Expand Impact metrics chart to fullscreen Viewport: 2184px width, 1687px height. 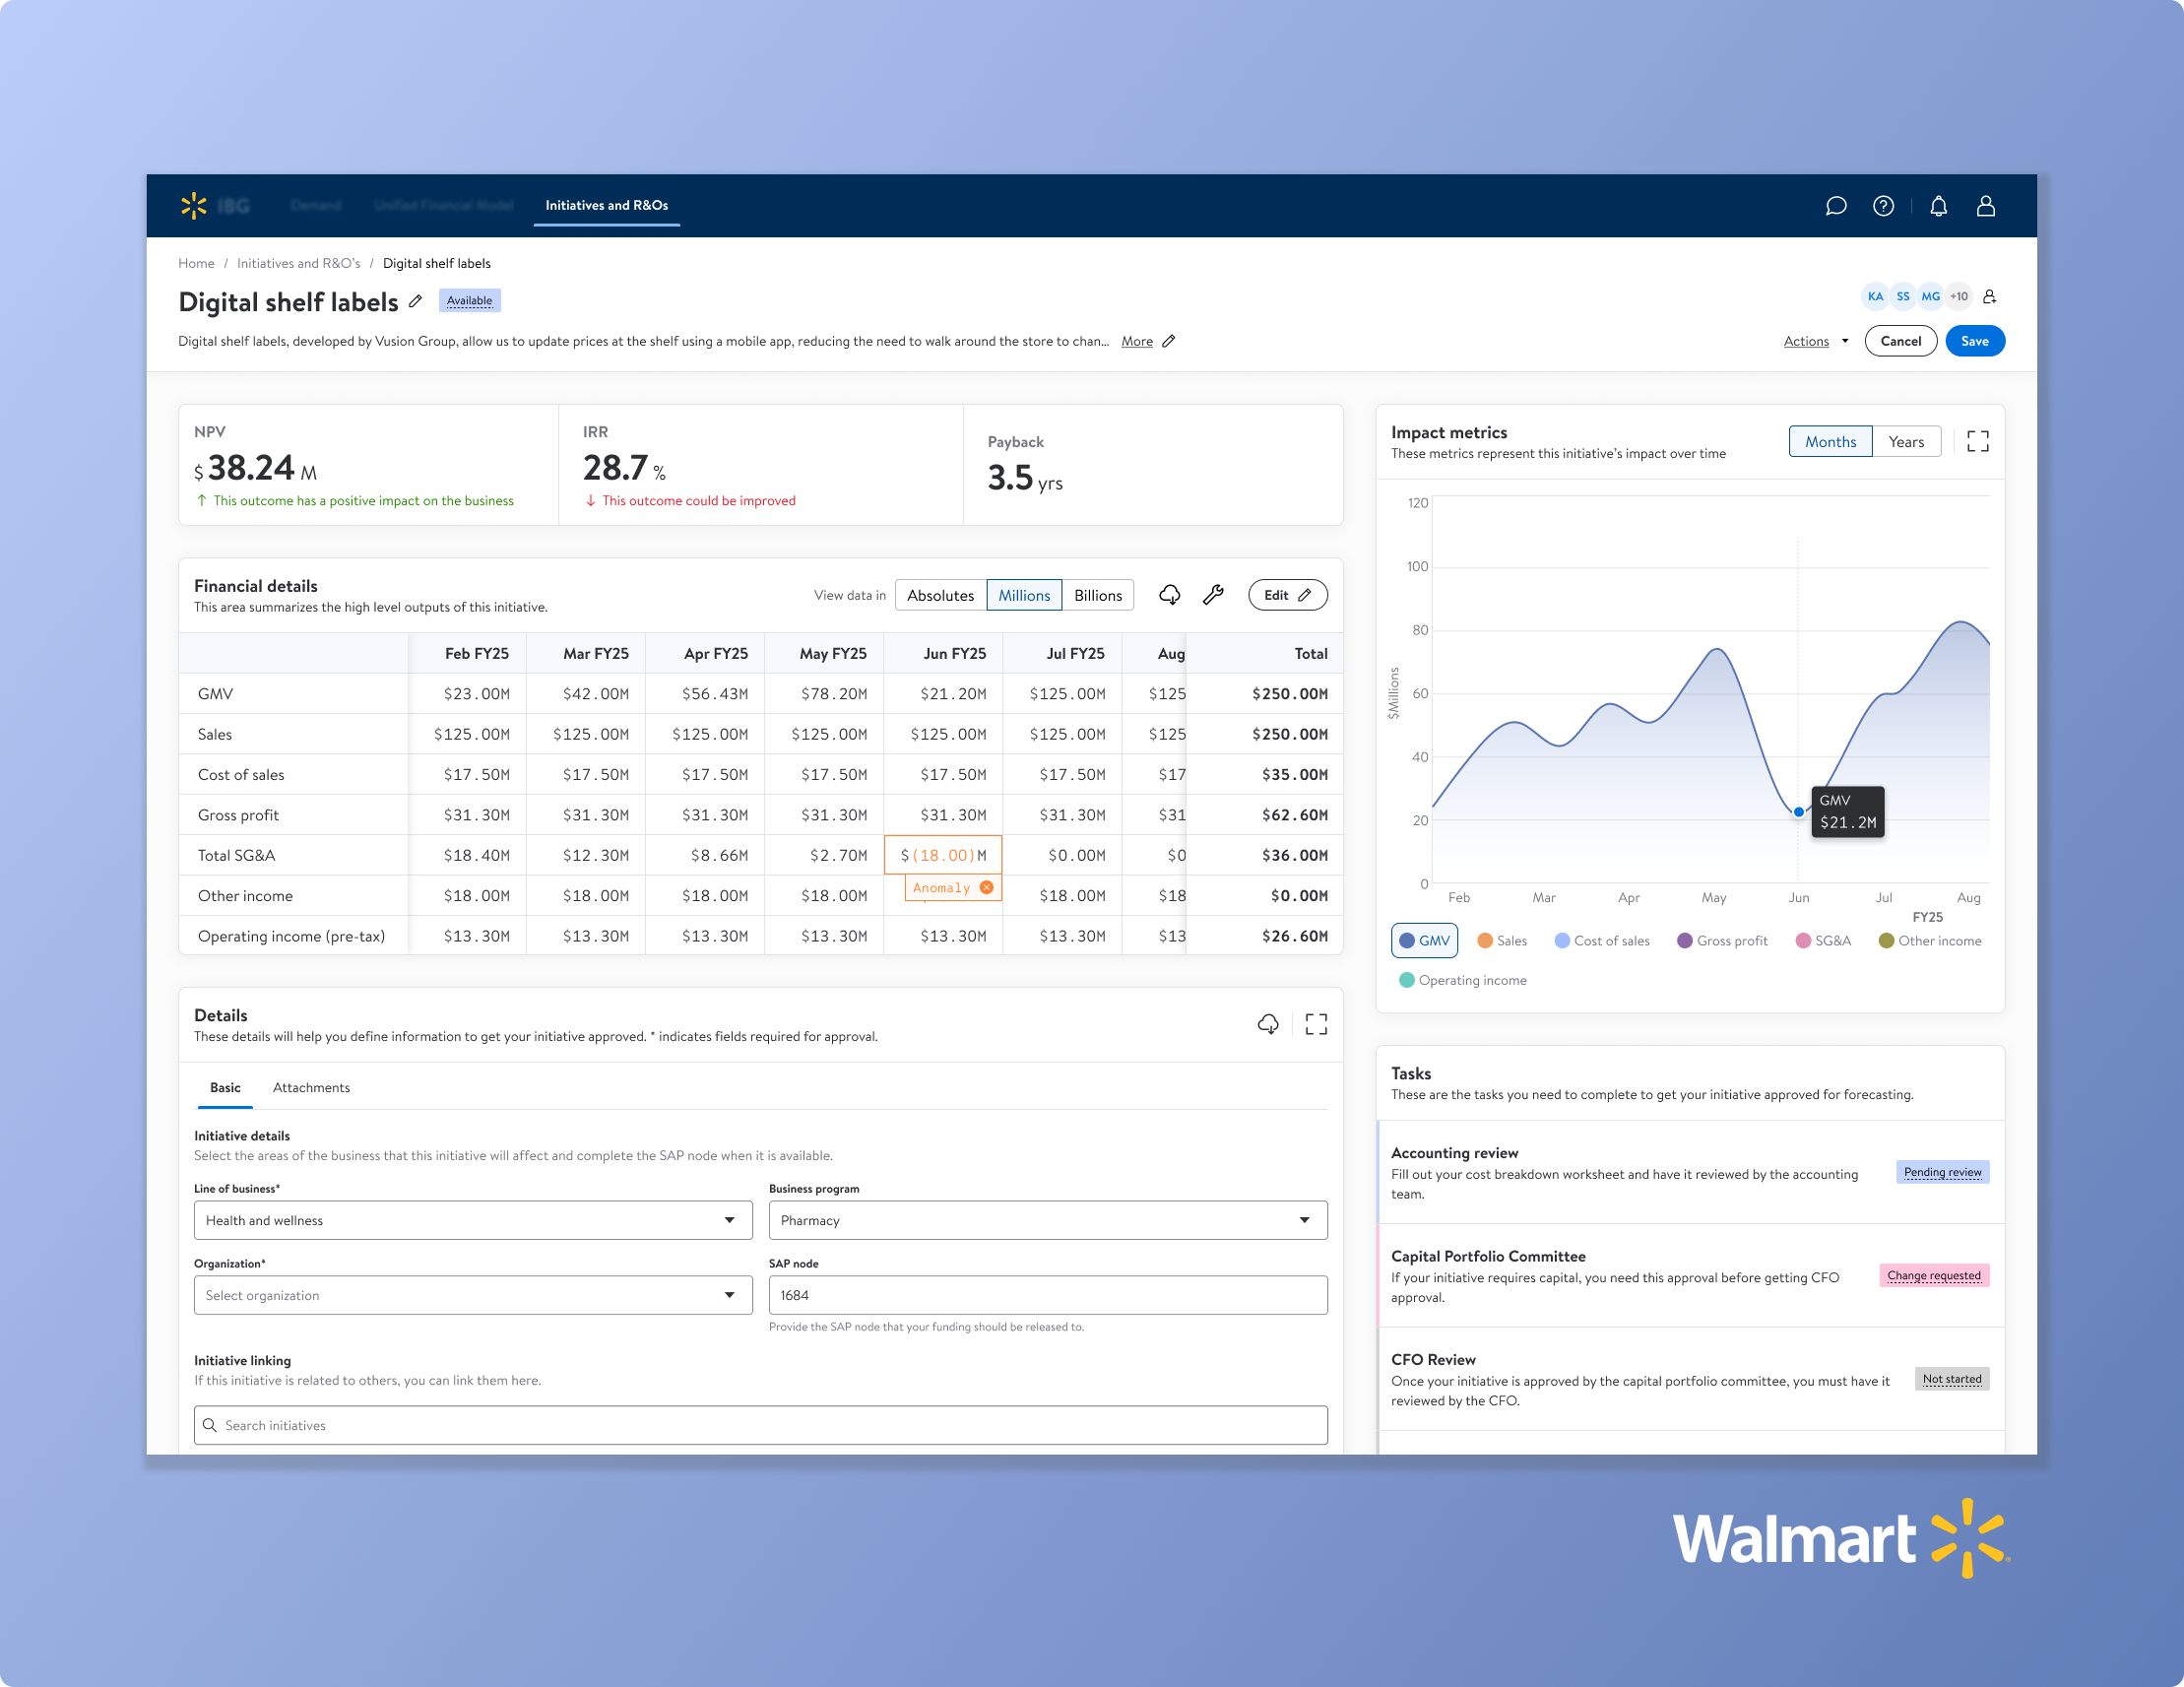1977,441
